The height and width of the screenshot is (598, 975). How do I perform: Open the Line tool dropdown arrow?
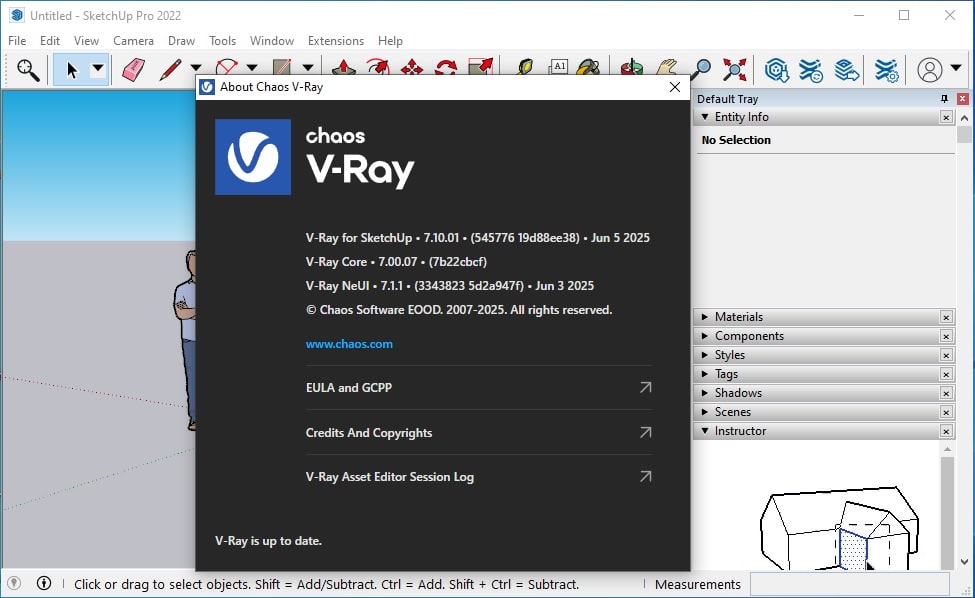pos(196,68)
